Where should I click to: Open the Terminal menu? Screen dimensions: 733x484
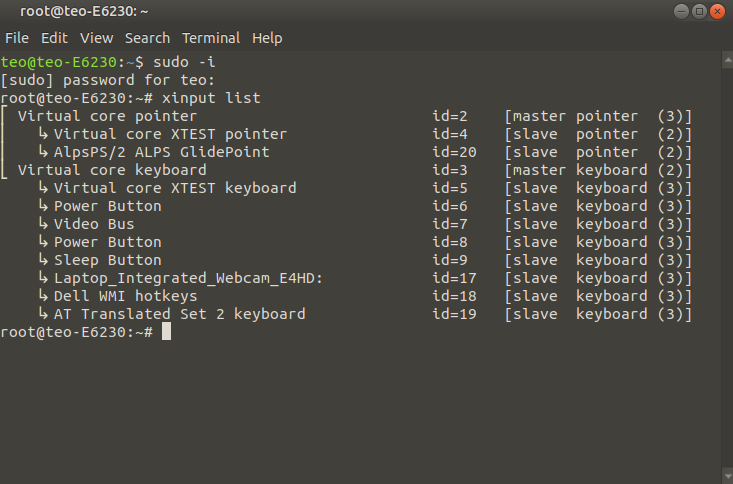click(x=211, y=38)
